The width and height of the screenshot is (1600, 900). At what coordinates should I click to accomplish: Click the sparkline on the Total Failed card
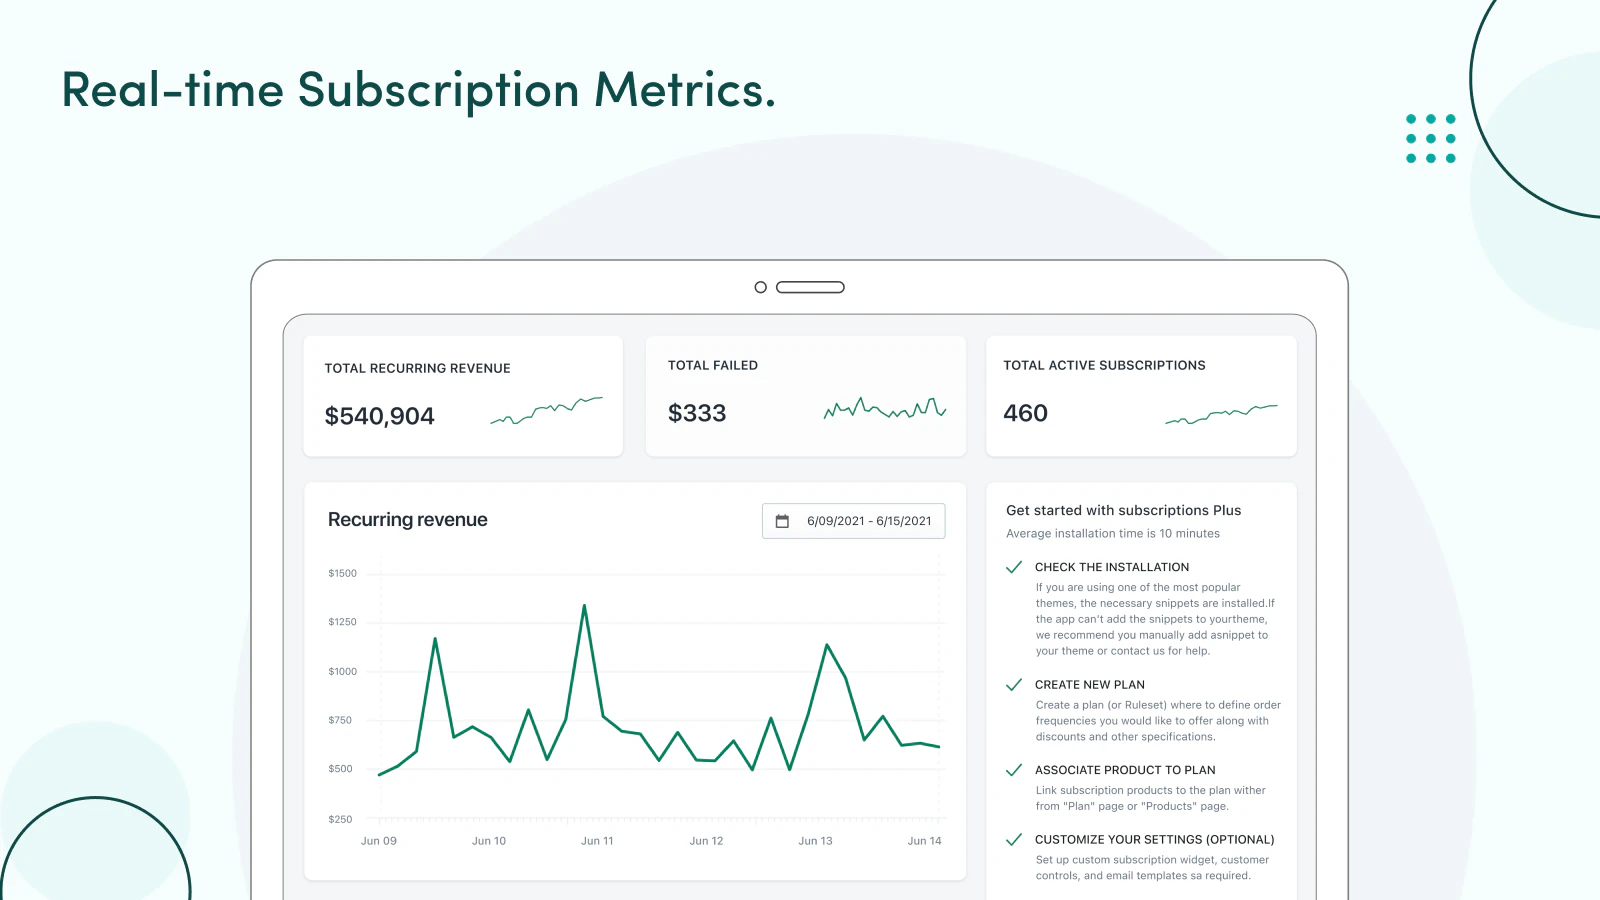884,409
